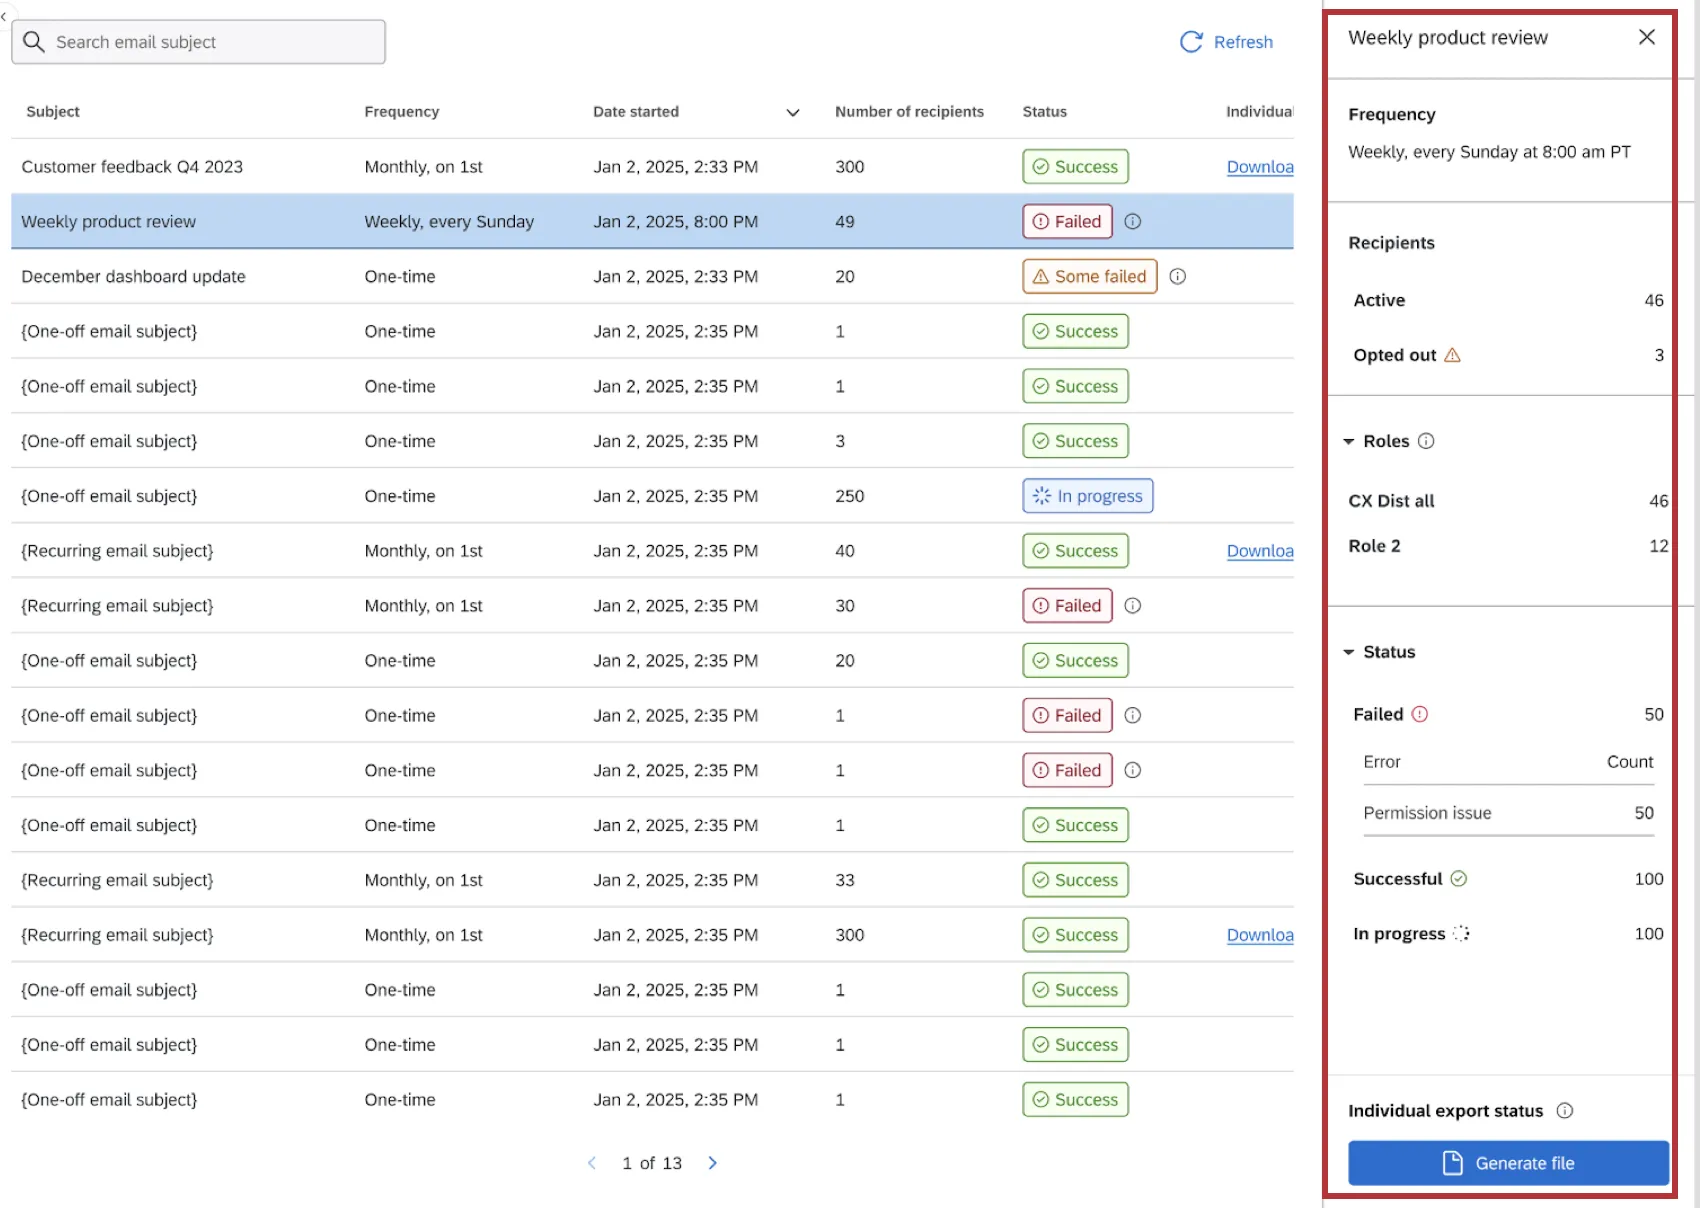Click the next page arrow in pagination

pos(712,1163)
